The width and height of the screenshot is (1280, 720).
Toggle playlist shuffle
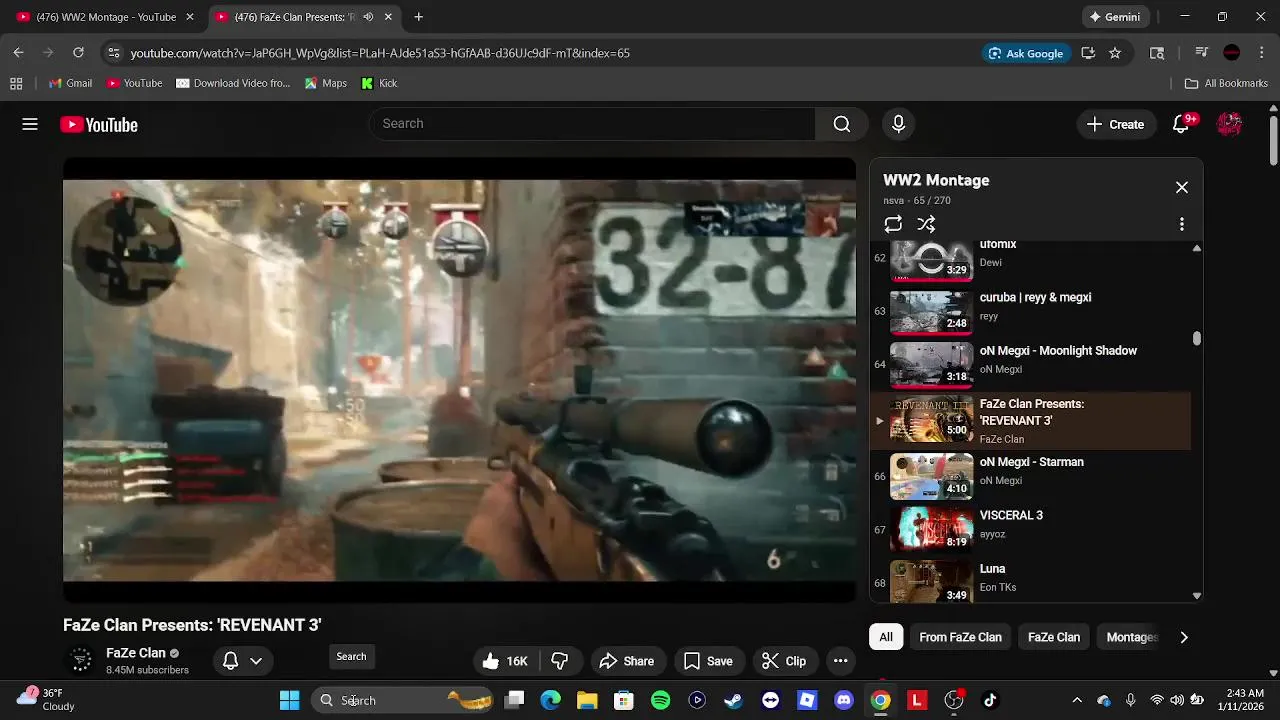(x=927, y=224)
